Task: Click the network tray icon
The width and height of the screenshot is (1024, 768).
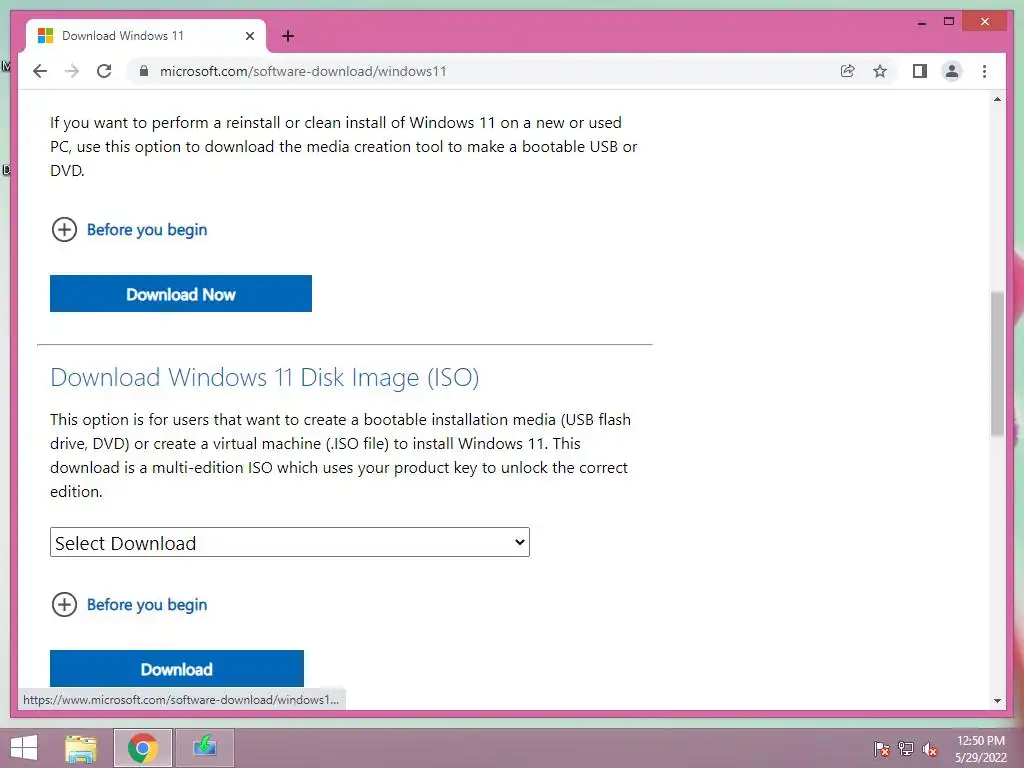Action: point(906,749)
